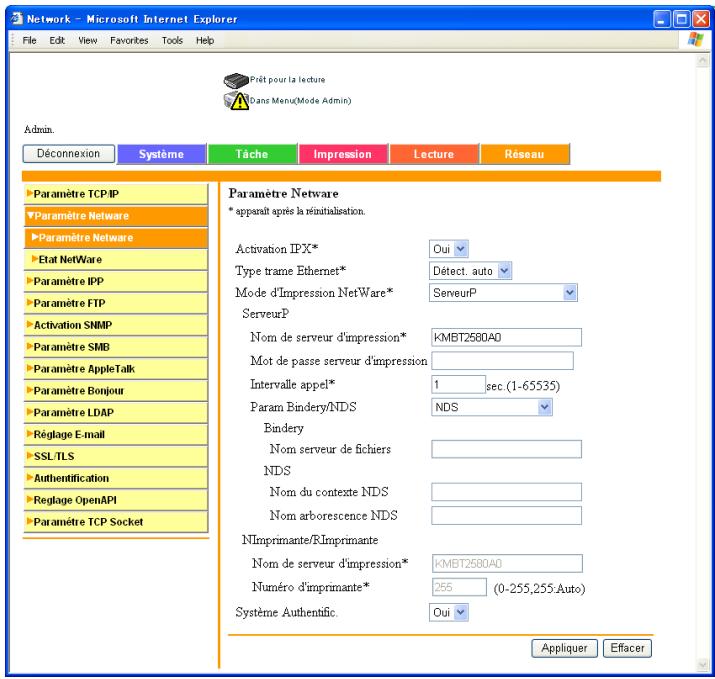Click the Nom du contexte NDS field

(x=506, y=492)
